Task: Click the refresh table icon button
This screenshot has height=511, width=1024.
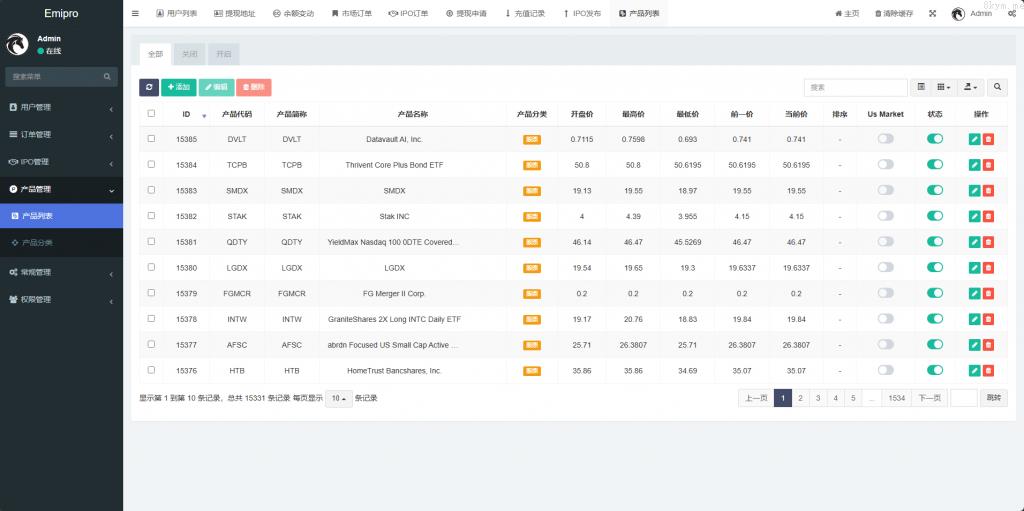Action: (x=149, y=88)
